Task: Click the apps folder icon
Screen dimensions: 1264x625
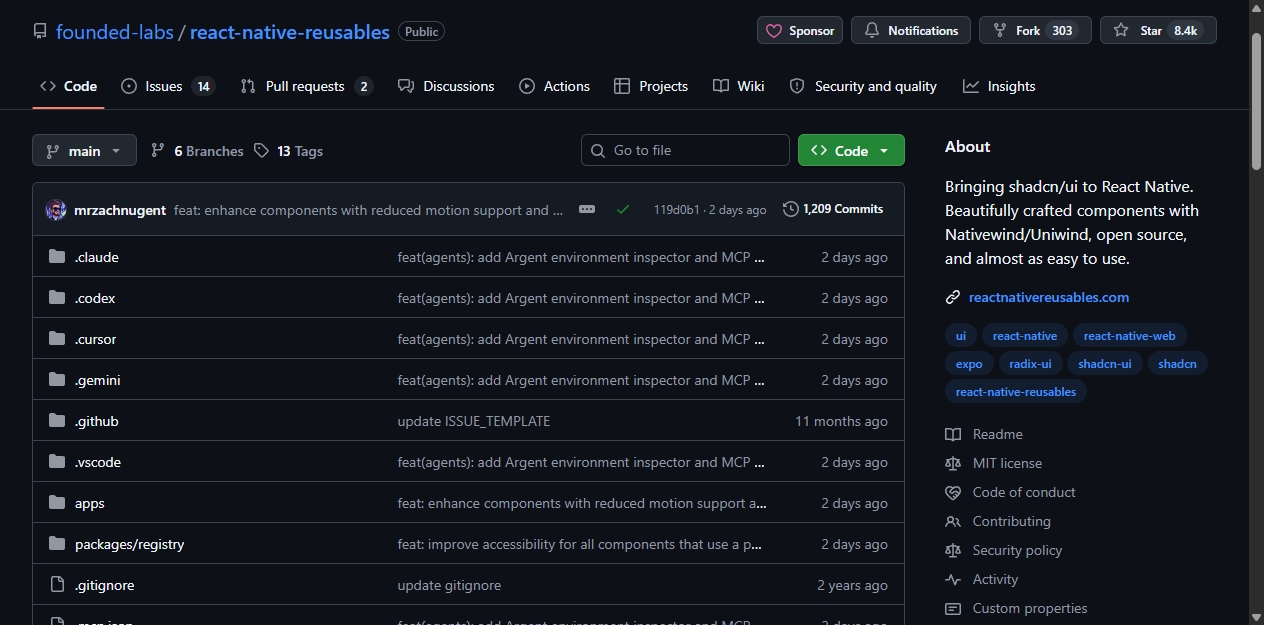Action: coord(57,503)
